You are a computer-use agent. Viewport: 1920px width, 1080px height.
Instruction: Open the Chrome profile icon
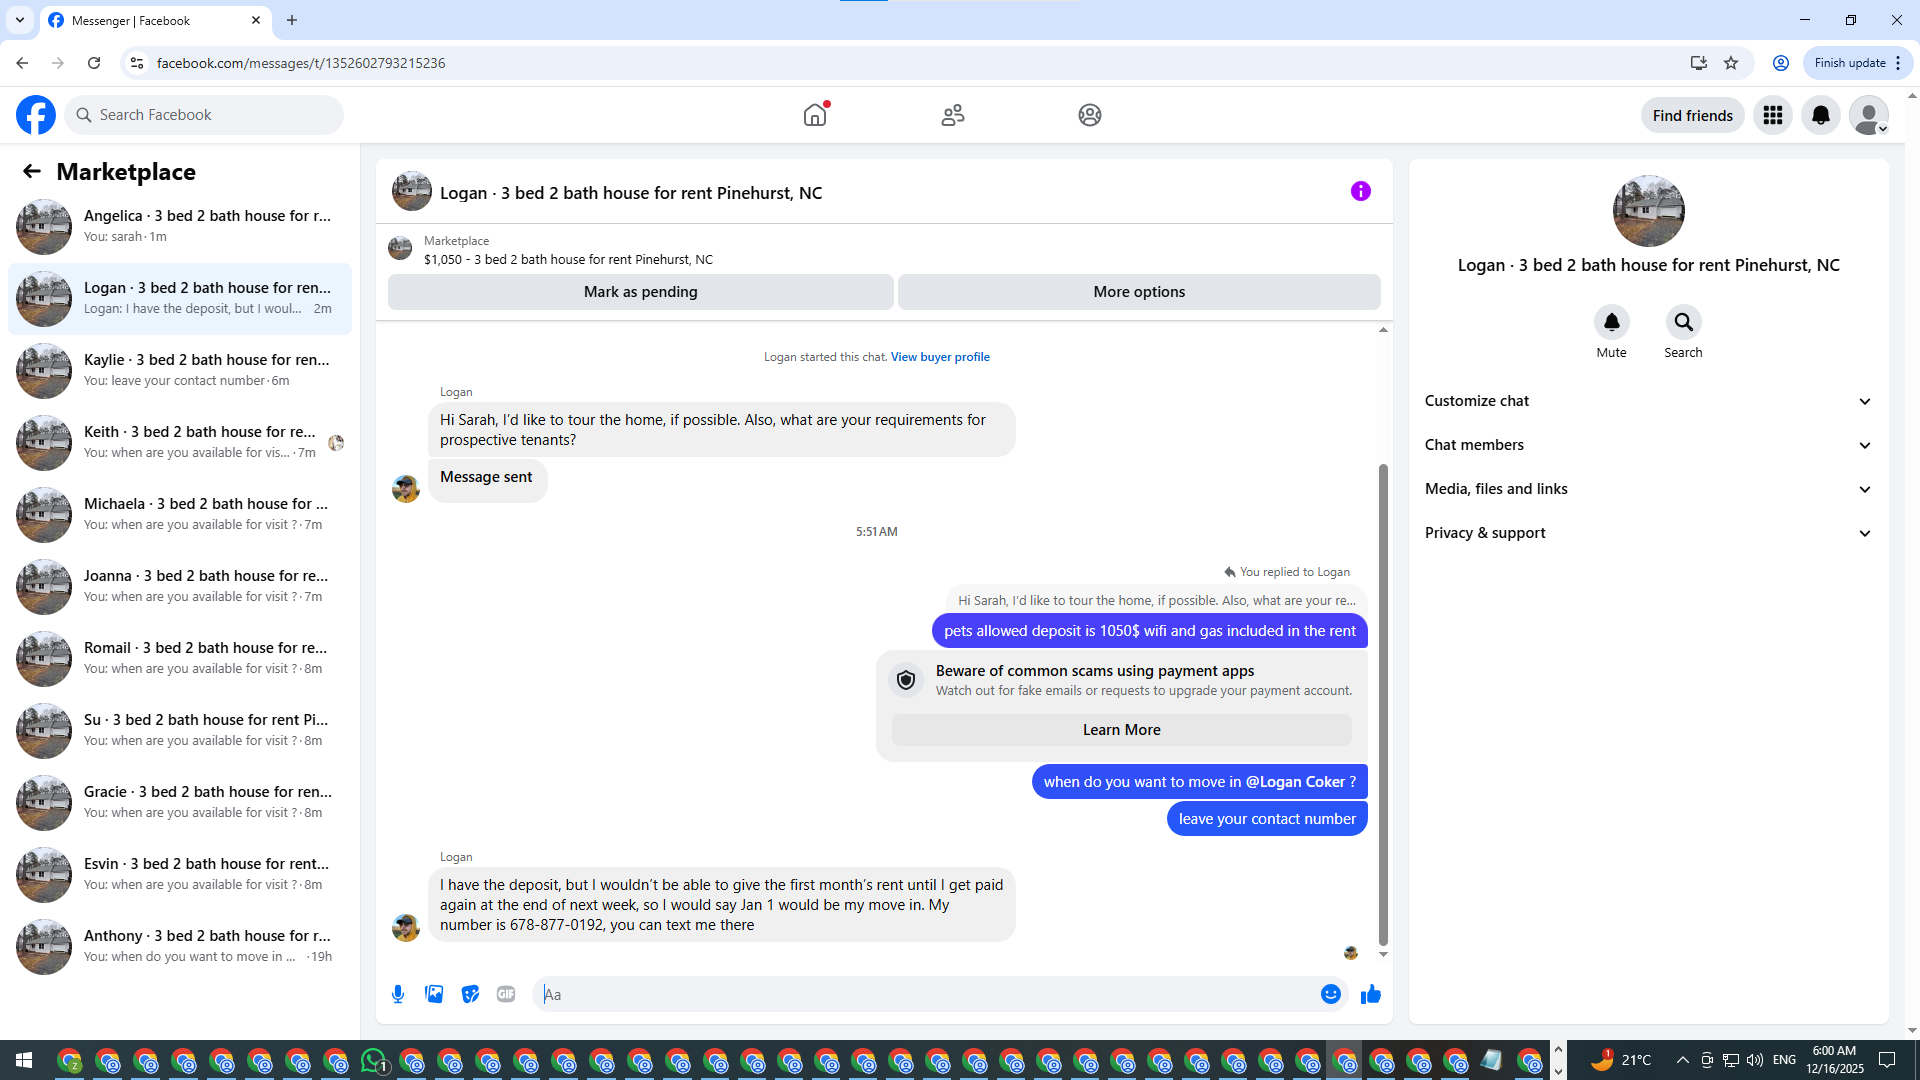[x=1781, y=63]
